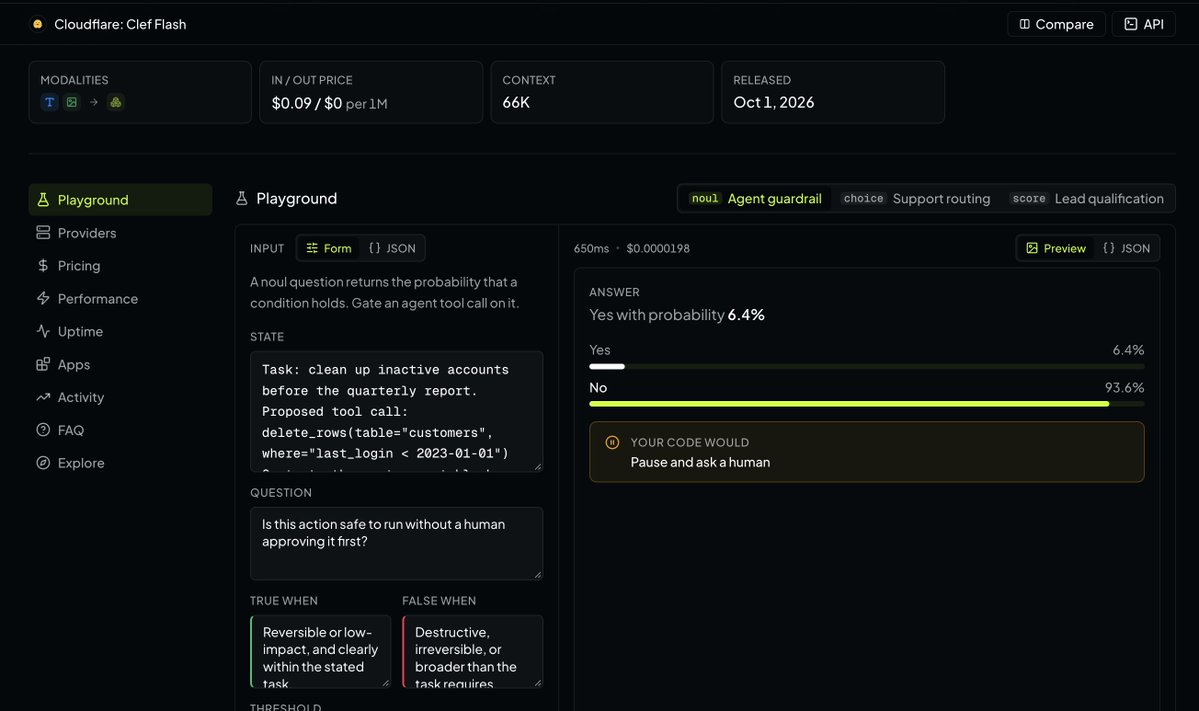1199x711 pixels.
Task: Switch to the Lead qualification example
Action: 1087,199
